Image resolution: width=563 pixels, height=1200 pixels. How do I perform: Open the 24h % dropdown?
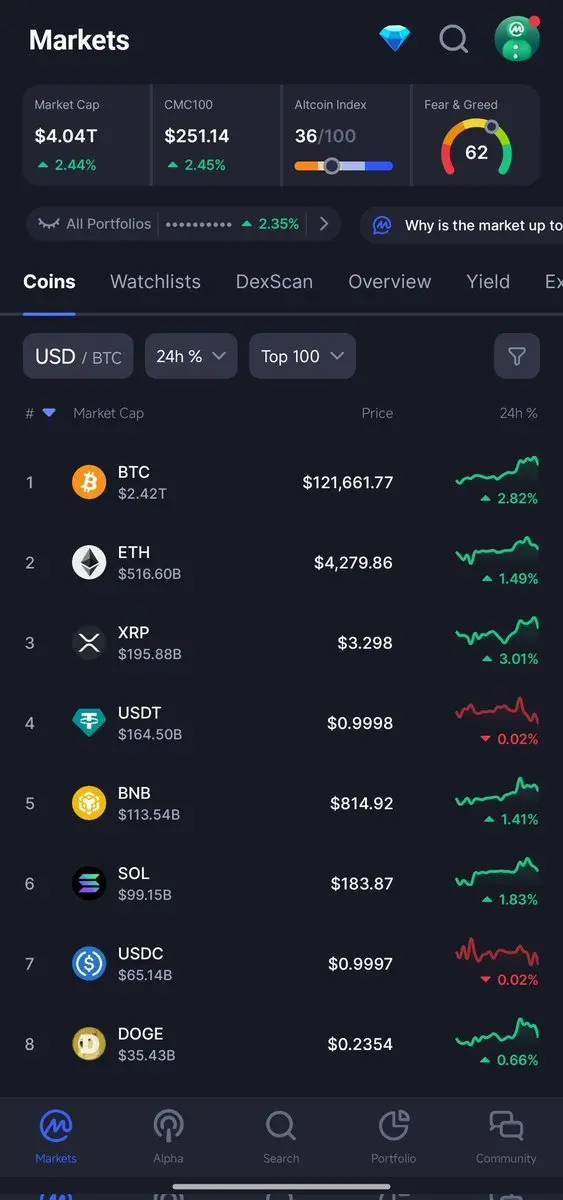point(191,356)
